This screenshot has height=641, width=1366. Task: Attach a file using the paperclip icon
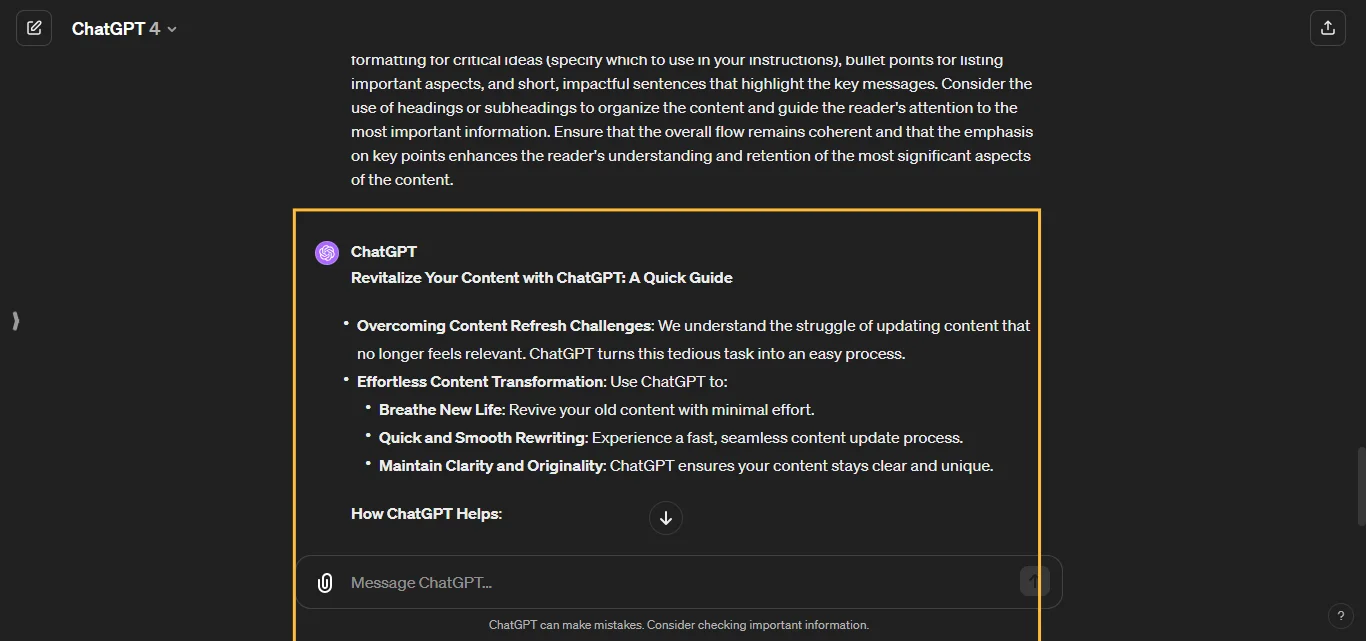tap(324, 581)
